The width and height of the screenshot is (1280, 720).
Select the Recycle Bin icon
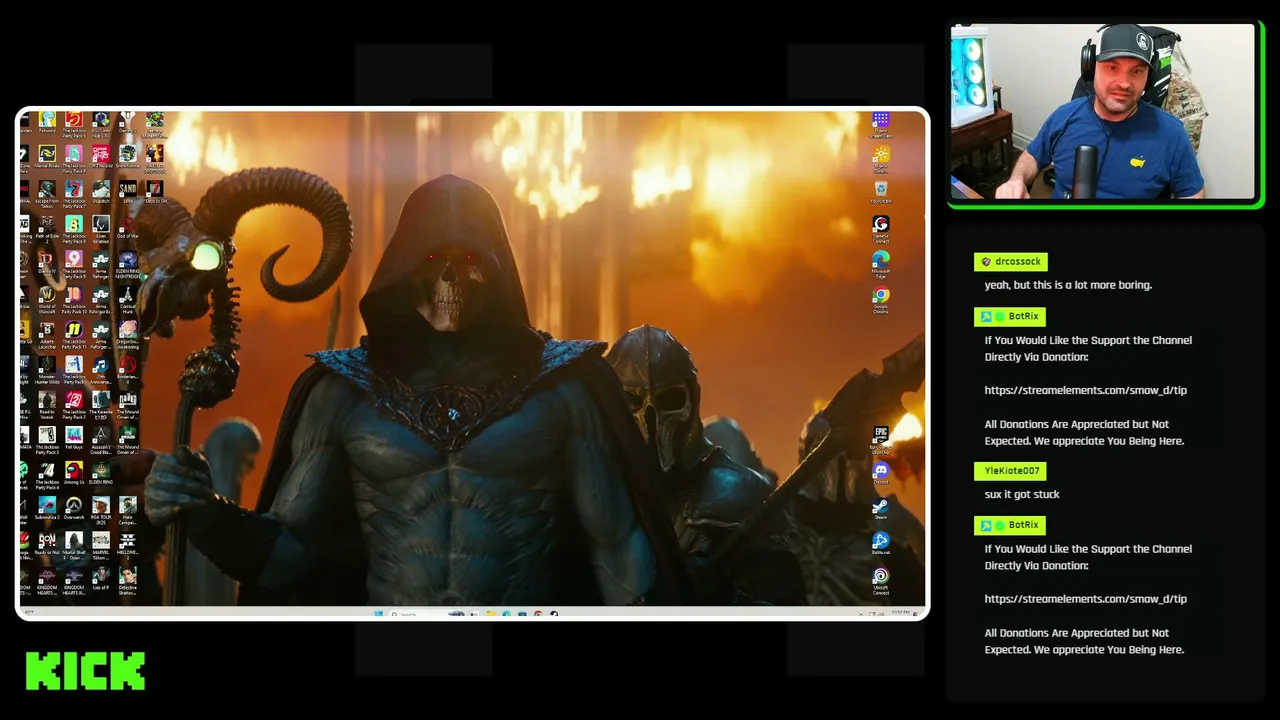click(x=881, y=192)
